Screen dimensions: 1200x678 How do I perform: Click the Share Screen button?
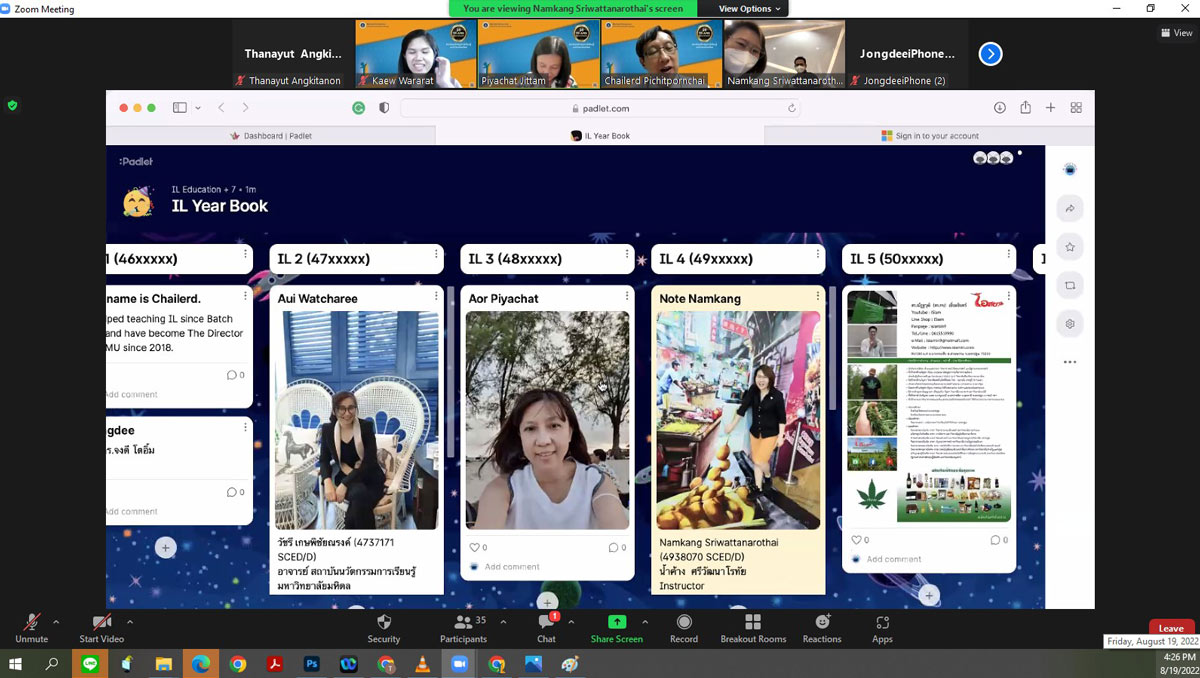pyautogui.click(x=616, y=622)
